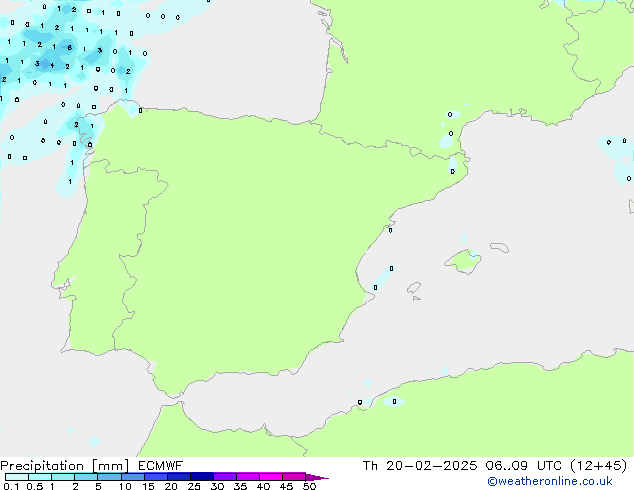Click legend label '50'
The image size is (634, 490).
click(309, 486)
